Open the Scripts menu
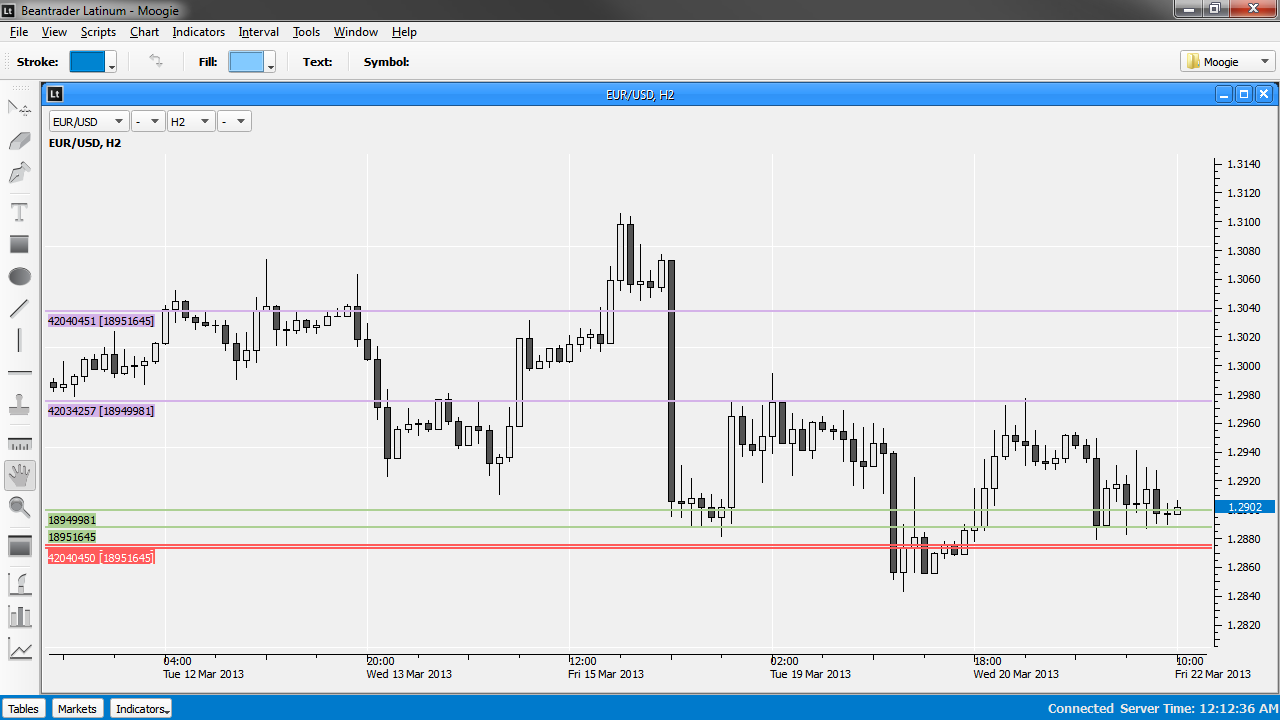Screen dimensions: 1280x720 pyautogui.click(x=98, y=32)
